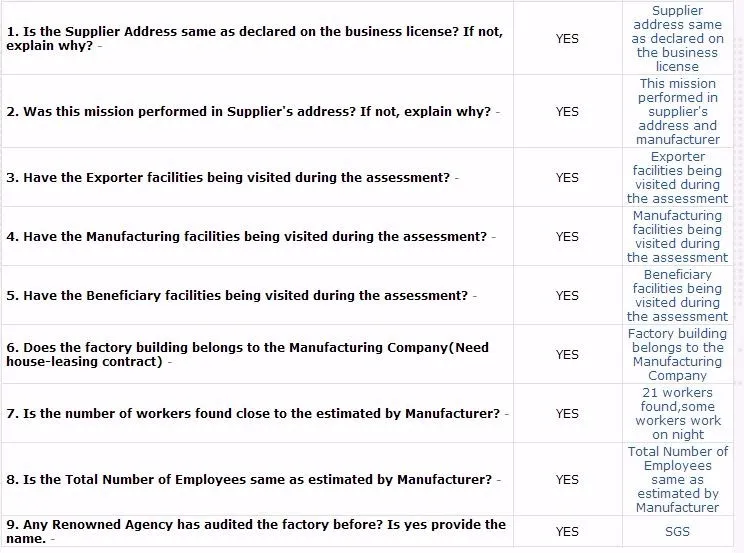Click the SGS agency name cell
This screenshot has width=744, height=553.
(677, 532)
